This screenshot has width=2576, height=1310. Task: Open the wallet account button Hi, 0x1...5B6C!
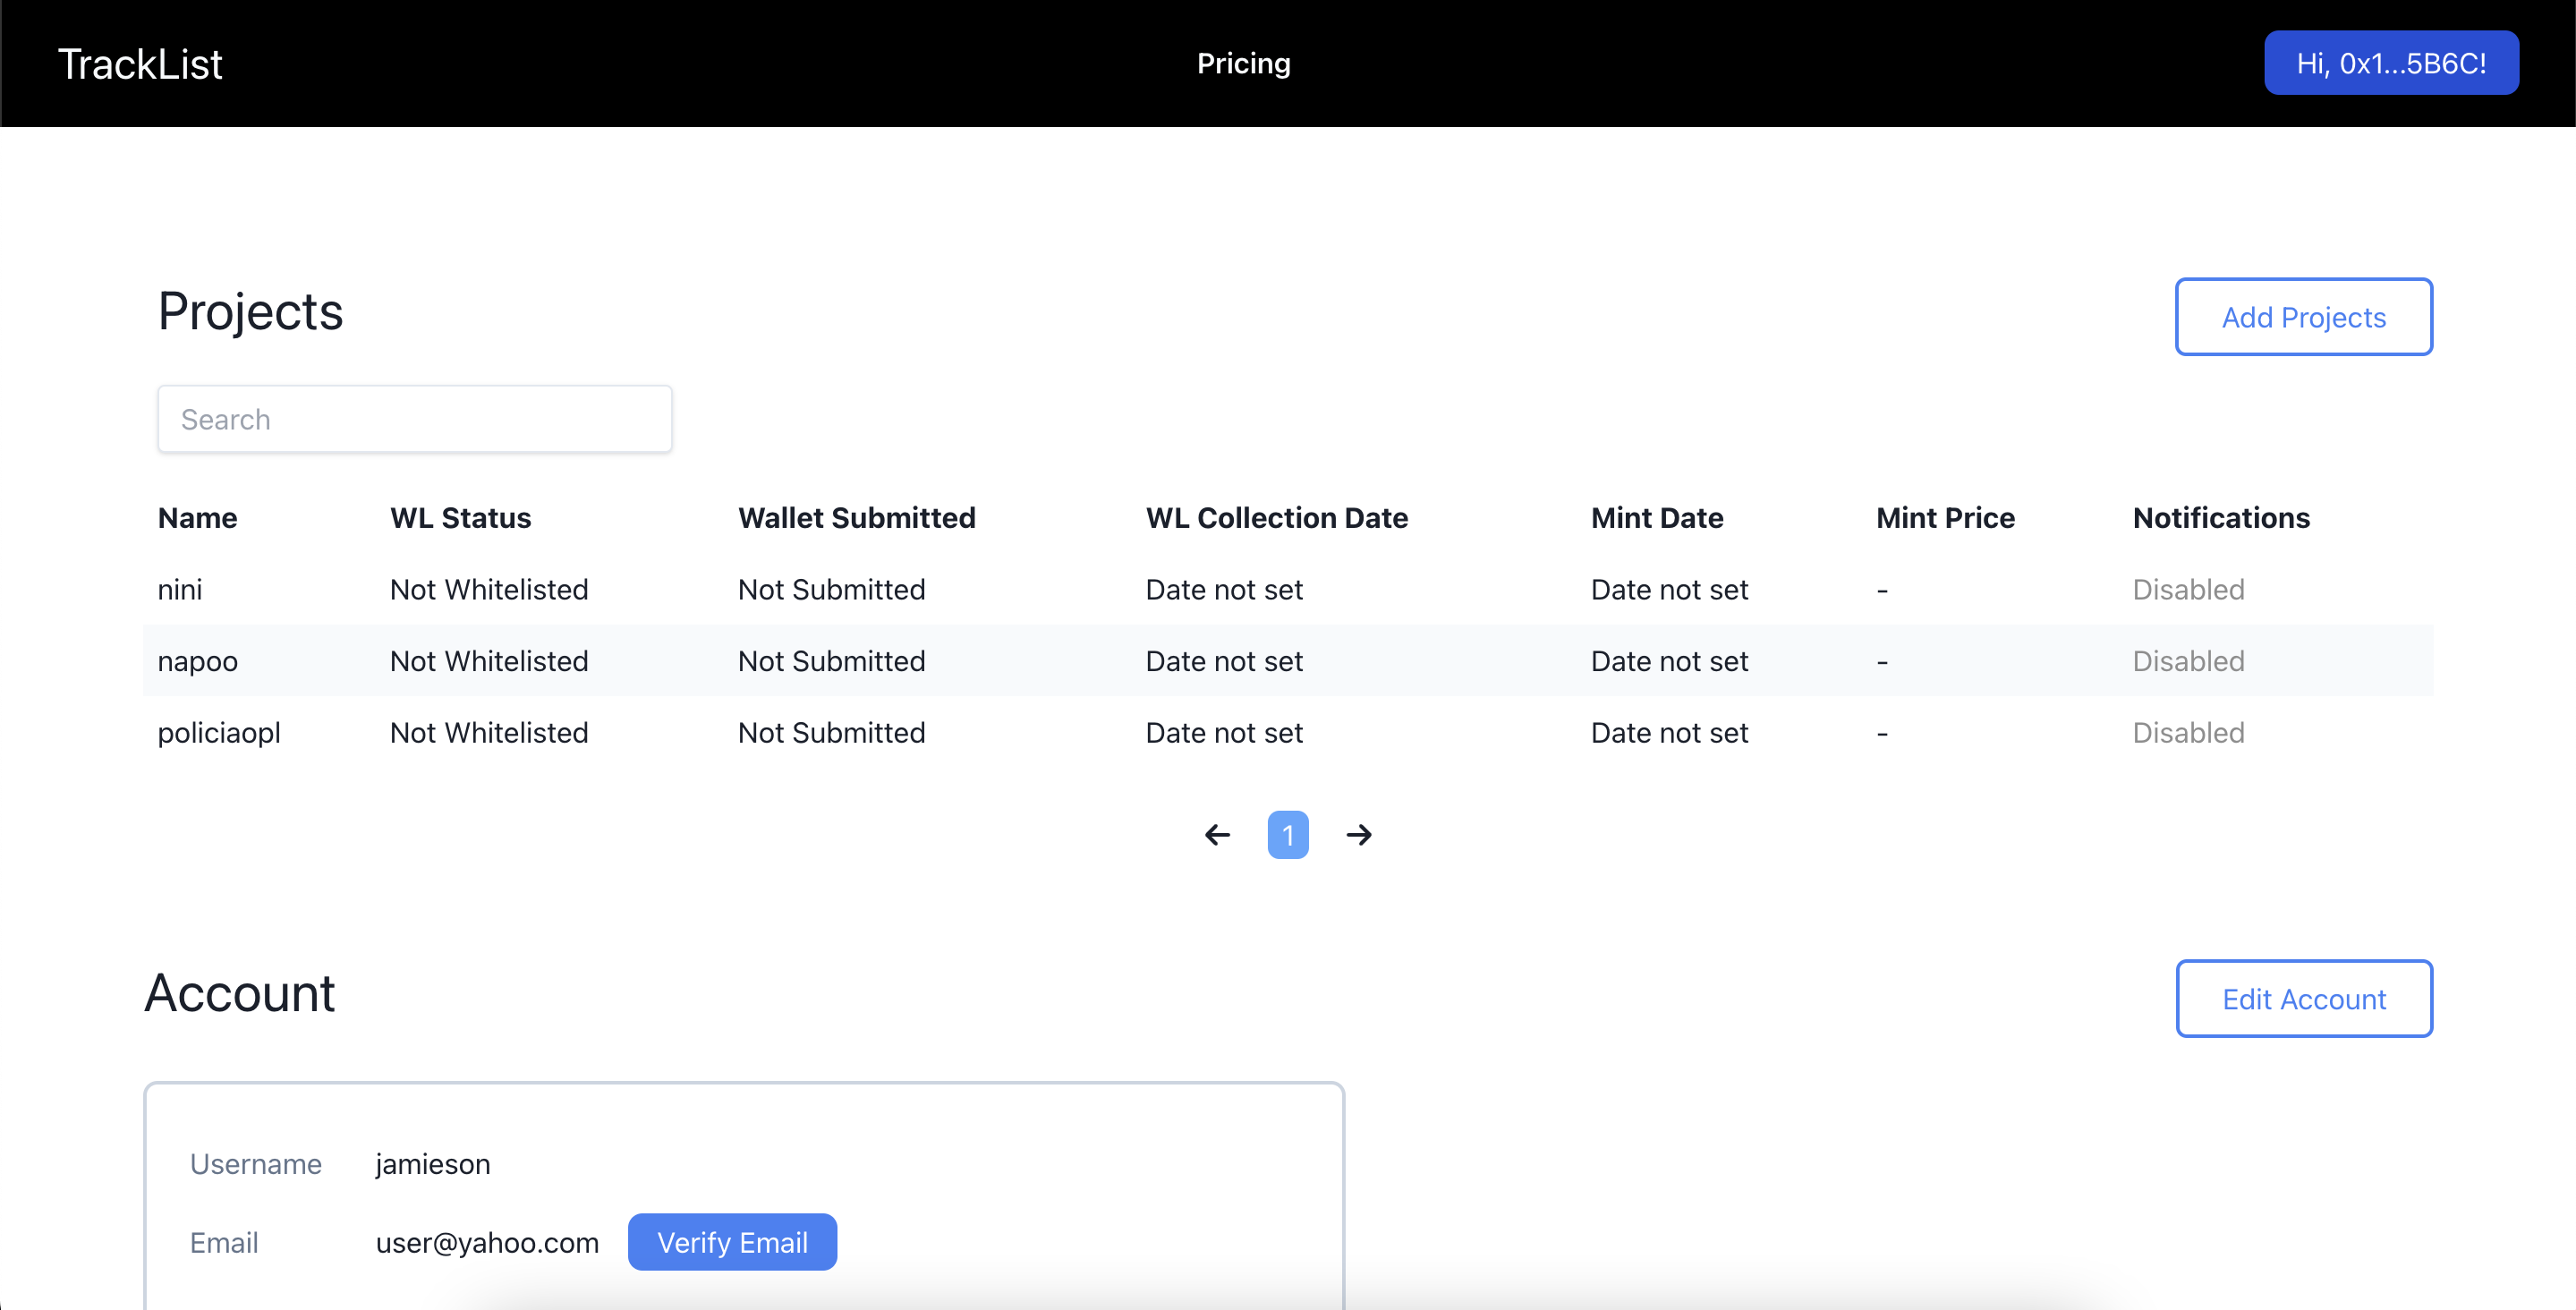pos(2390,63)
